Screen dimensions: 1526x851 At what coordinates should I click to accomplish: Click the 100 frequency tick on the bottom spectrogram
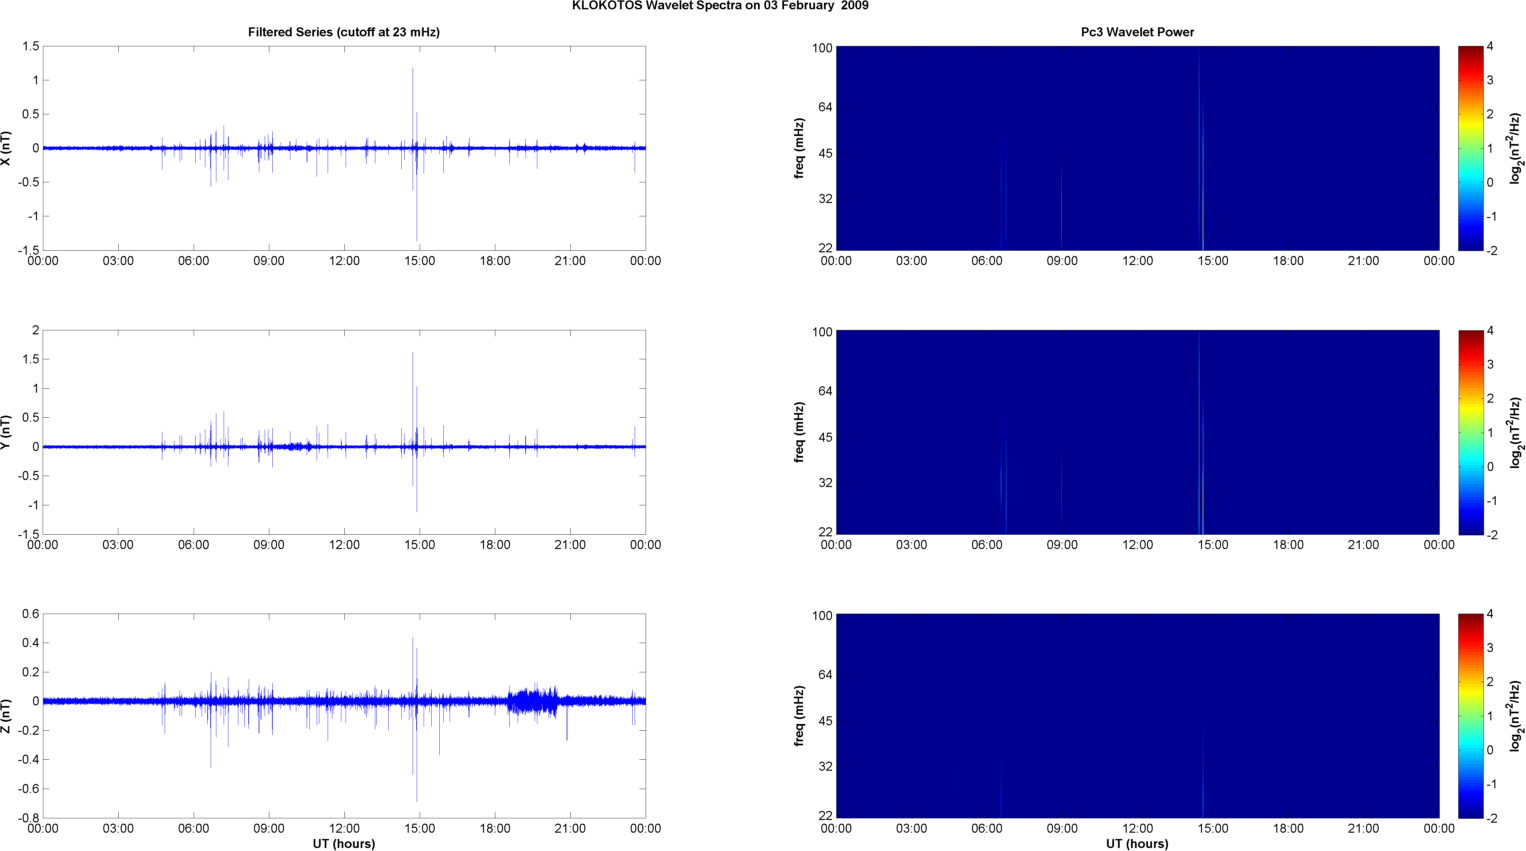tap(821, 616)
